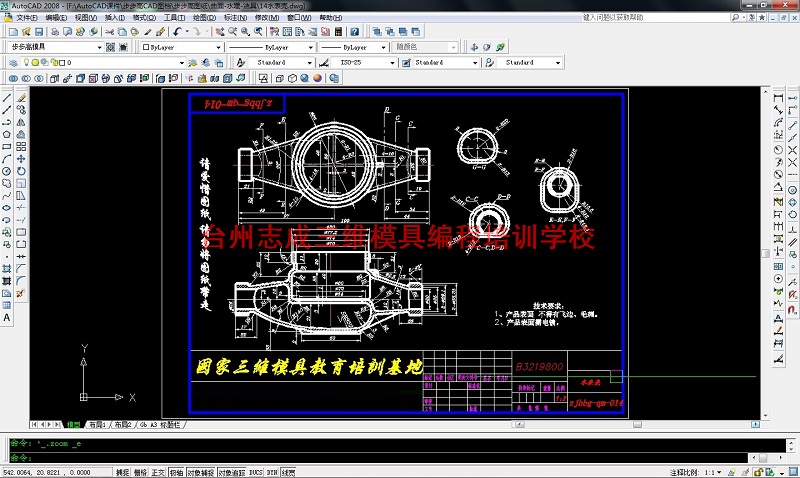The width and height of the screenshot is (800, 478).
Task: Toggle 极轴 polar tracking in status bar
Action: click(176, 472)
